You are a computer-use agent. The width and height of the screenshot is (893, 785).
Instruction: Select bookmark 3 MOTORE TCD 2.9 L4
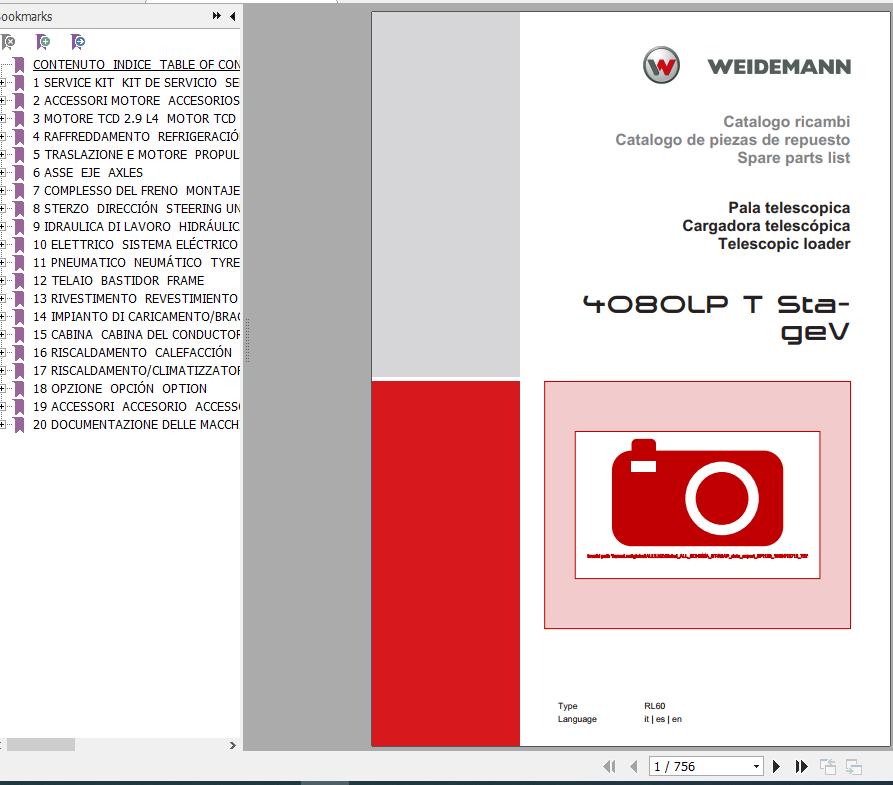tap(134, 118)
